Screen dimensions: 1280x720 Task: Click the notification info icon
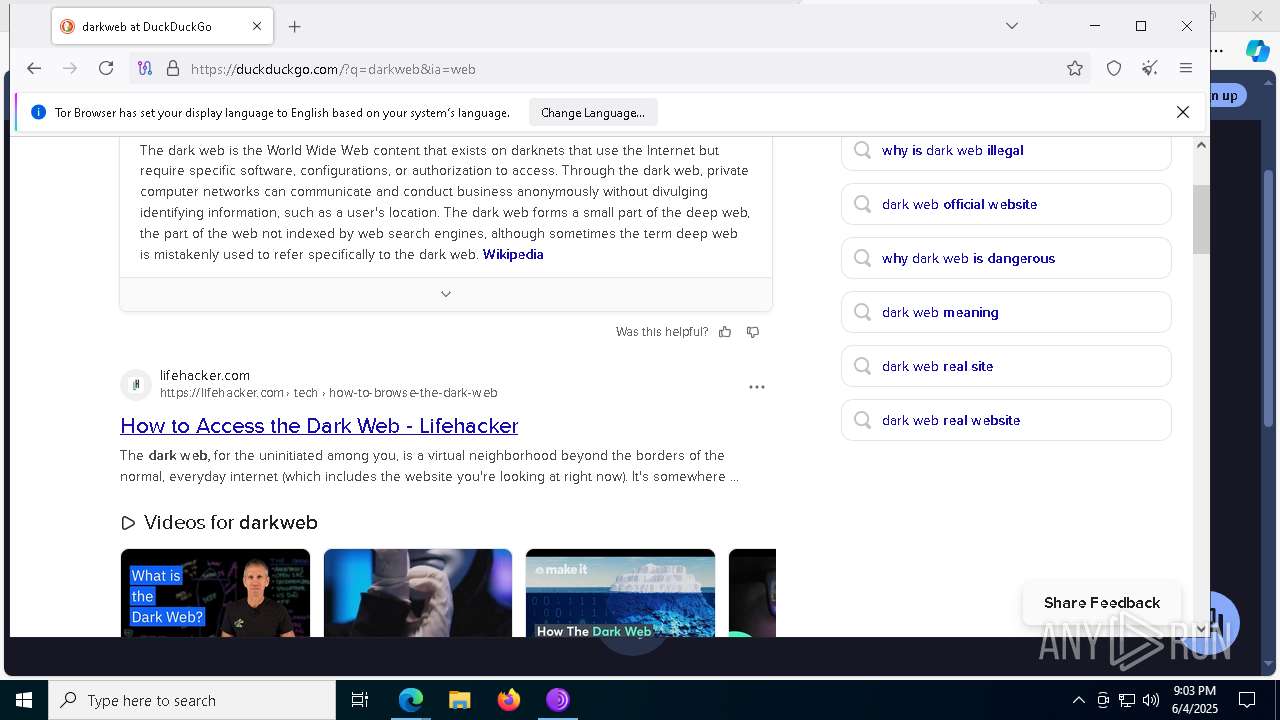(x=38, y=112)
